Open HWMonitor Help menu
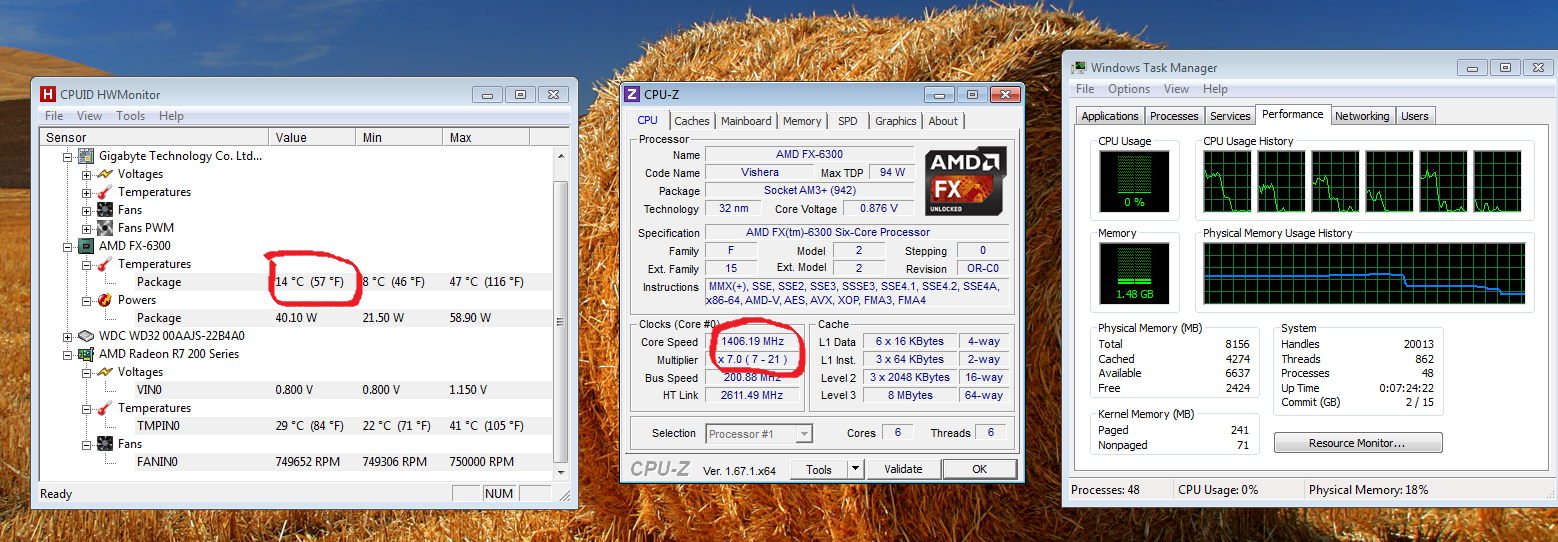This screenshot has width=1558, height=542. 171,116
